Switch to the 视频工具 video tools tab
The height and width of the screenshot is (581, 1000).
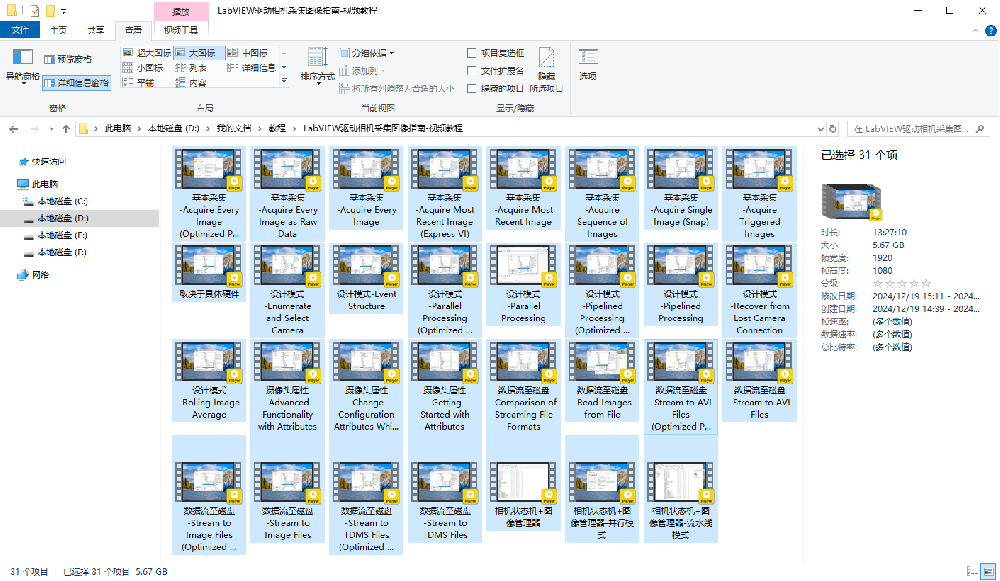[181, 30]
